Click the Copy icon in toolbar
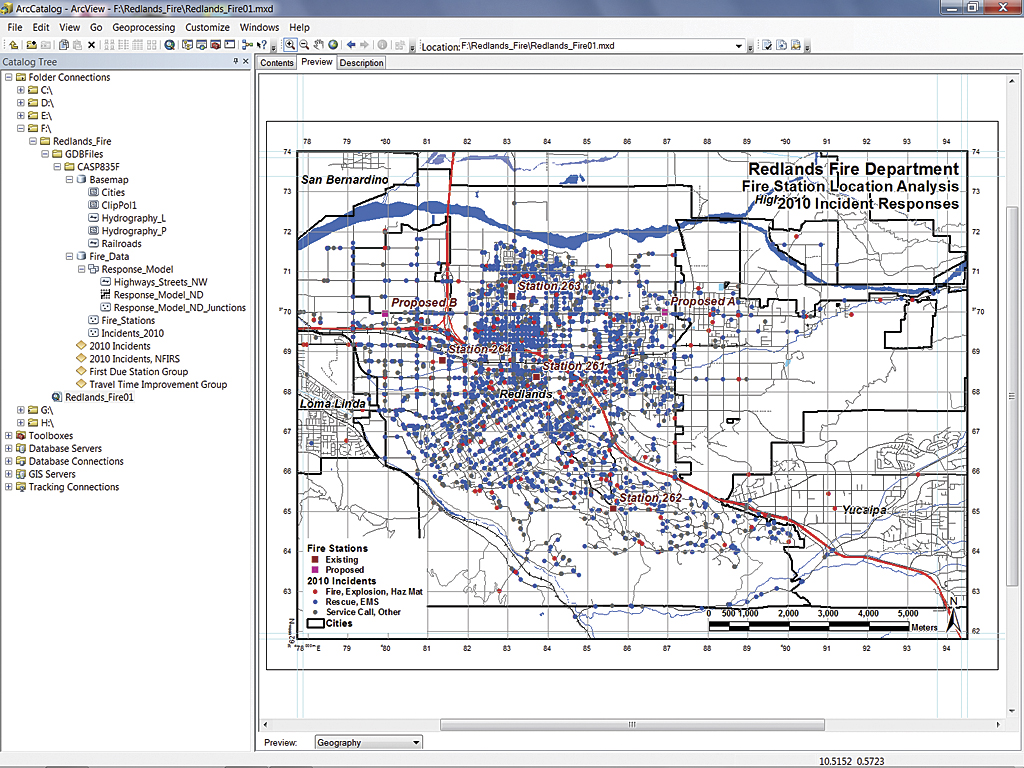This screenshot has width=1024, height=768. [x=63, y=45]
